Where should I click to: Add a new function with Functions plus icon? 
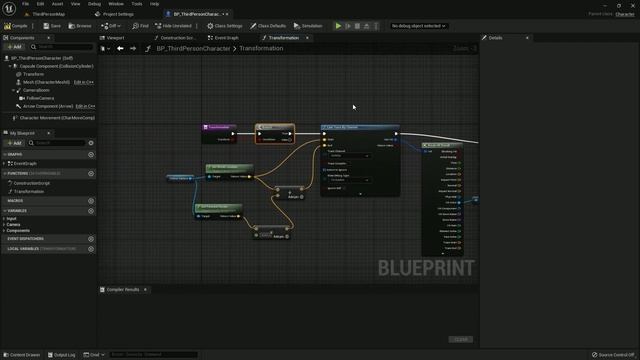tap(91, 174)
